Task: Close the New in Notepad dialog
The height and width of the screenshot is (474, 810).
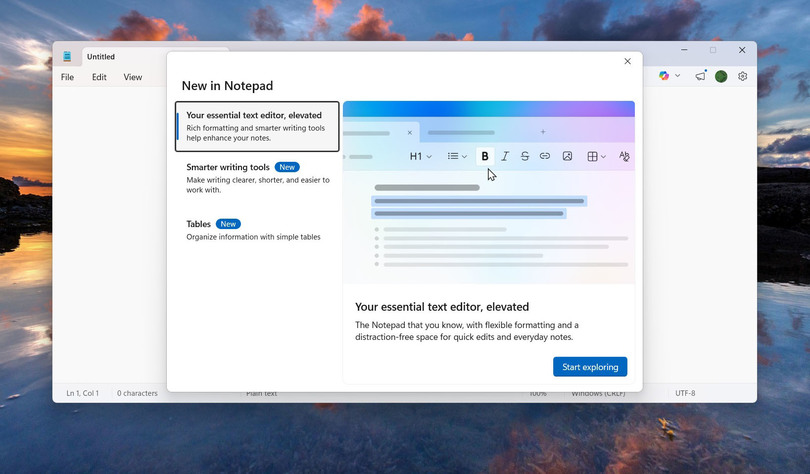Action: (627, 61)
